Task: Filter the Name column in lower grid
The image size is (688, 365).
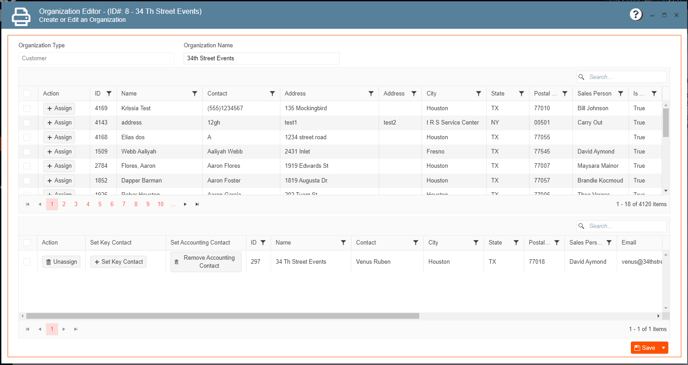Action: click(x=343, y=242)
